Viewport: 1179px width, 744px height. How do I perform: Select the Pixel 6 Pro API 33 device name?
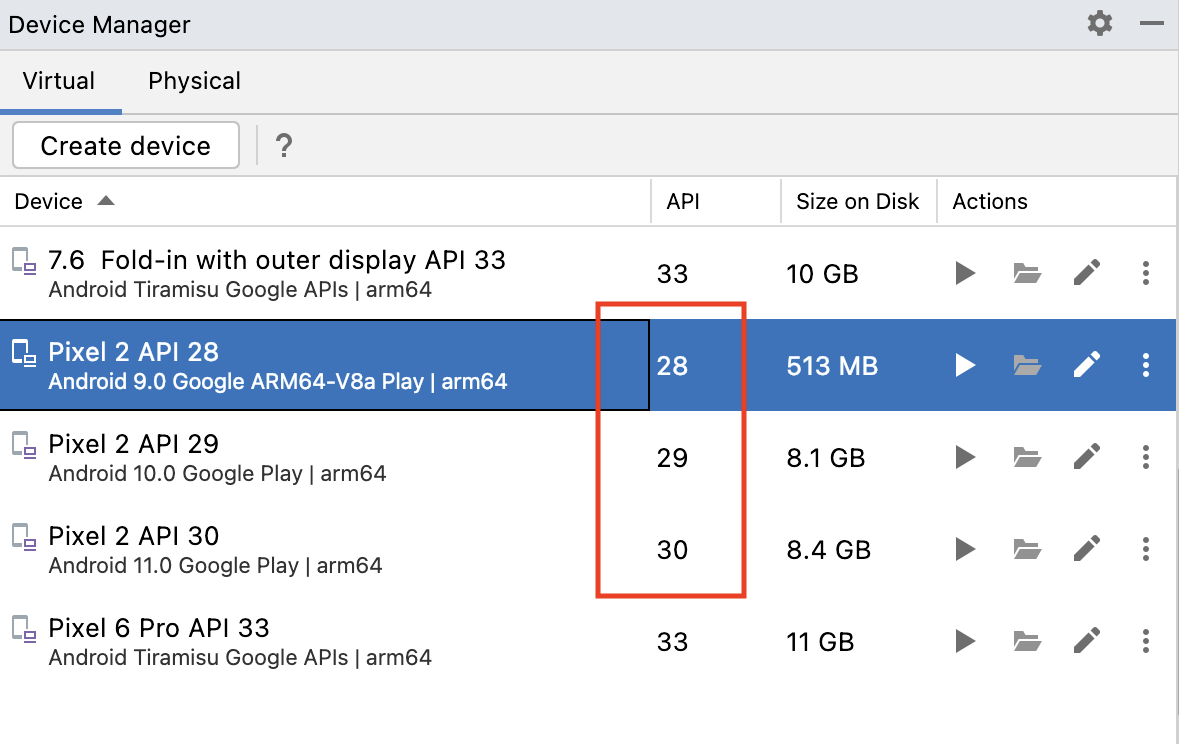tap(159, 628)
